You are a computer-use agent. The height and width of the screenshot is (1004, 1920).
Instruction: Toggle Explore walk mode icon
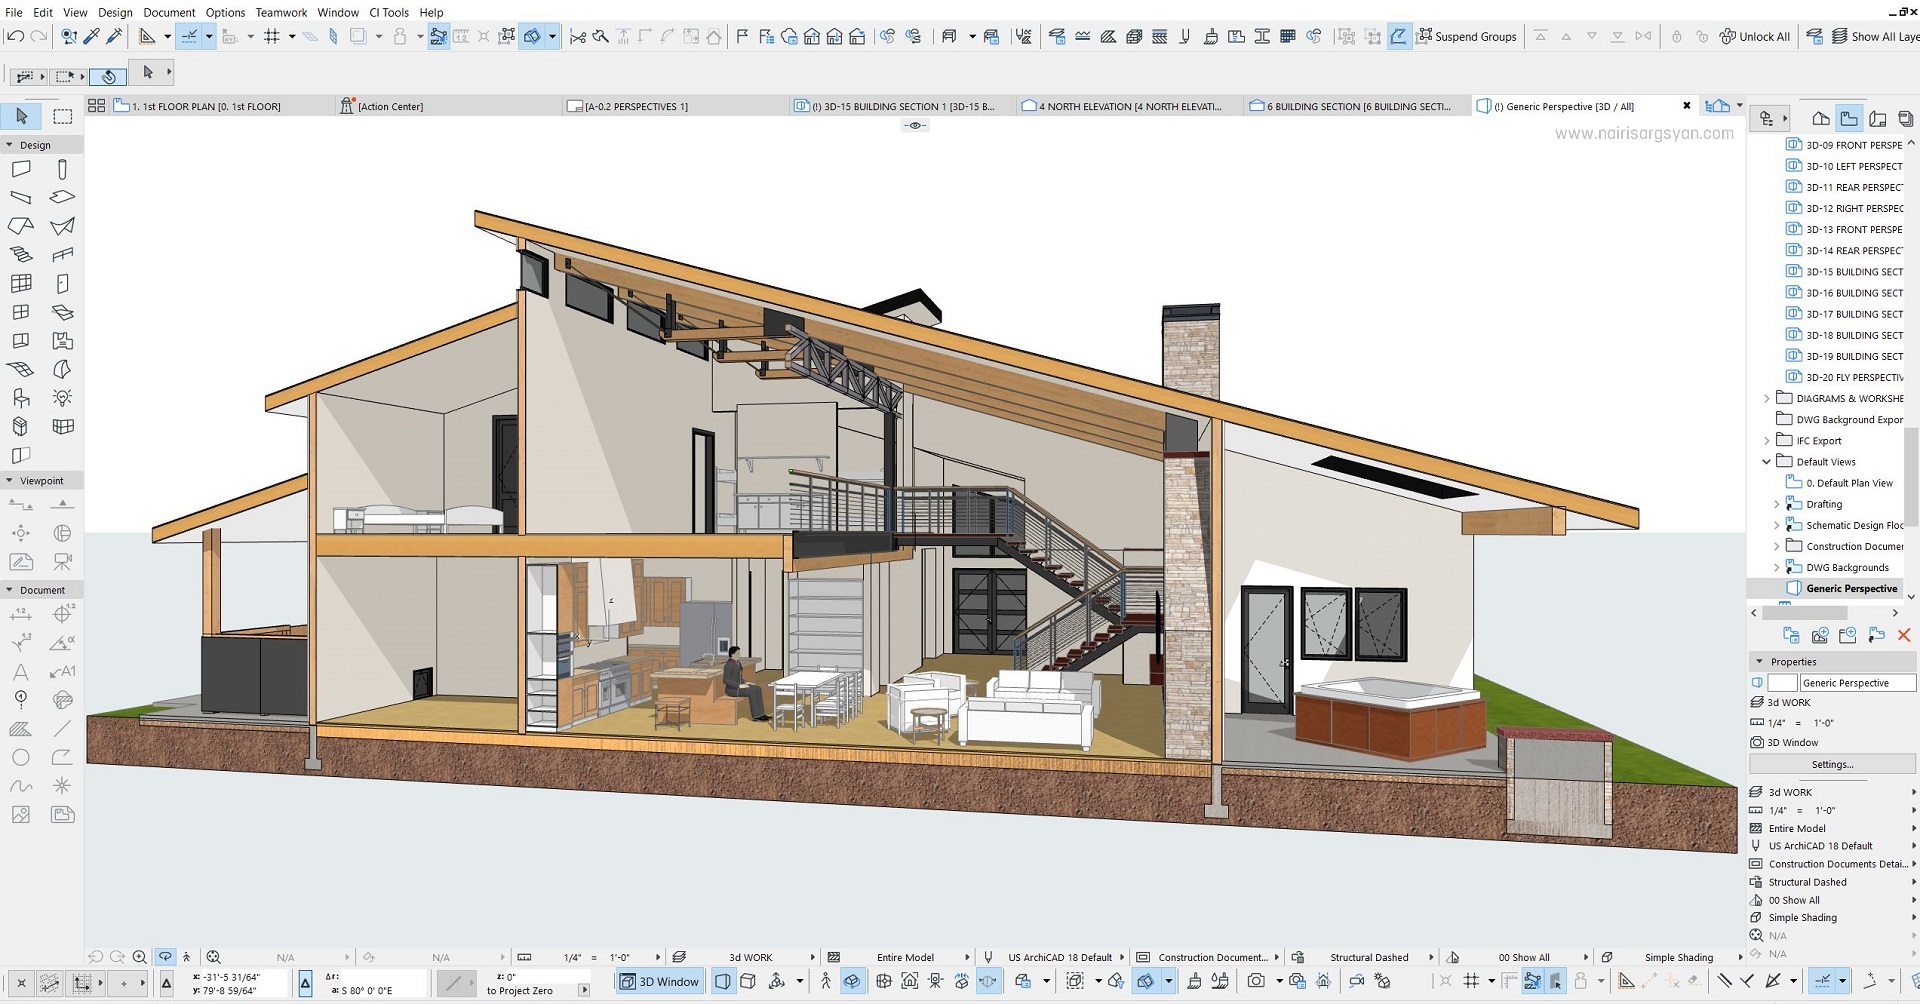[826, 981]
